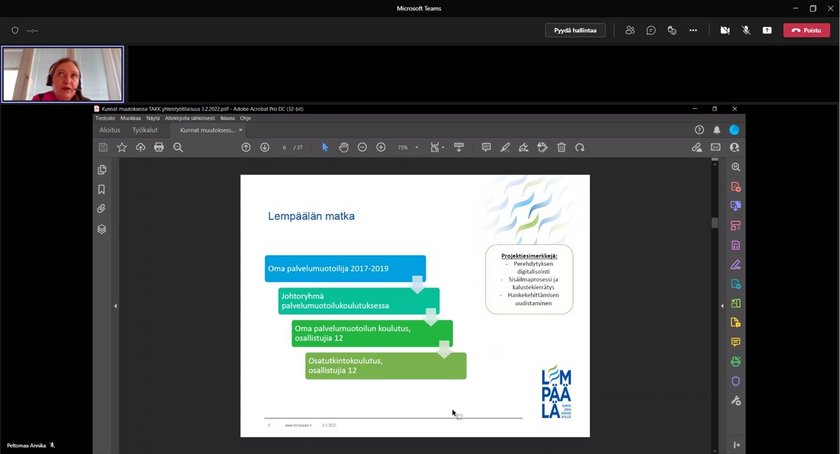Leave the meeting with Poistu button
Viewport: 840px width, 454px height.
tap(806, 30)
